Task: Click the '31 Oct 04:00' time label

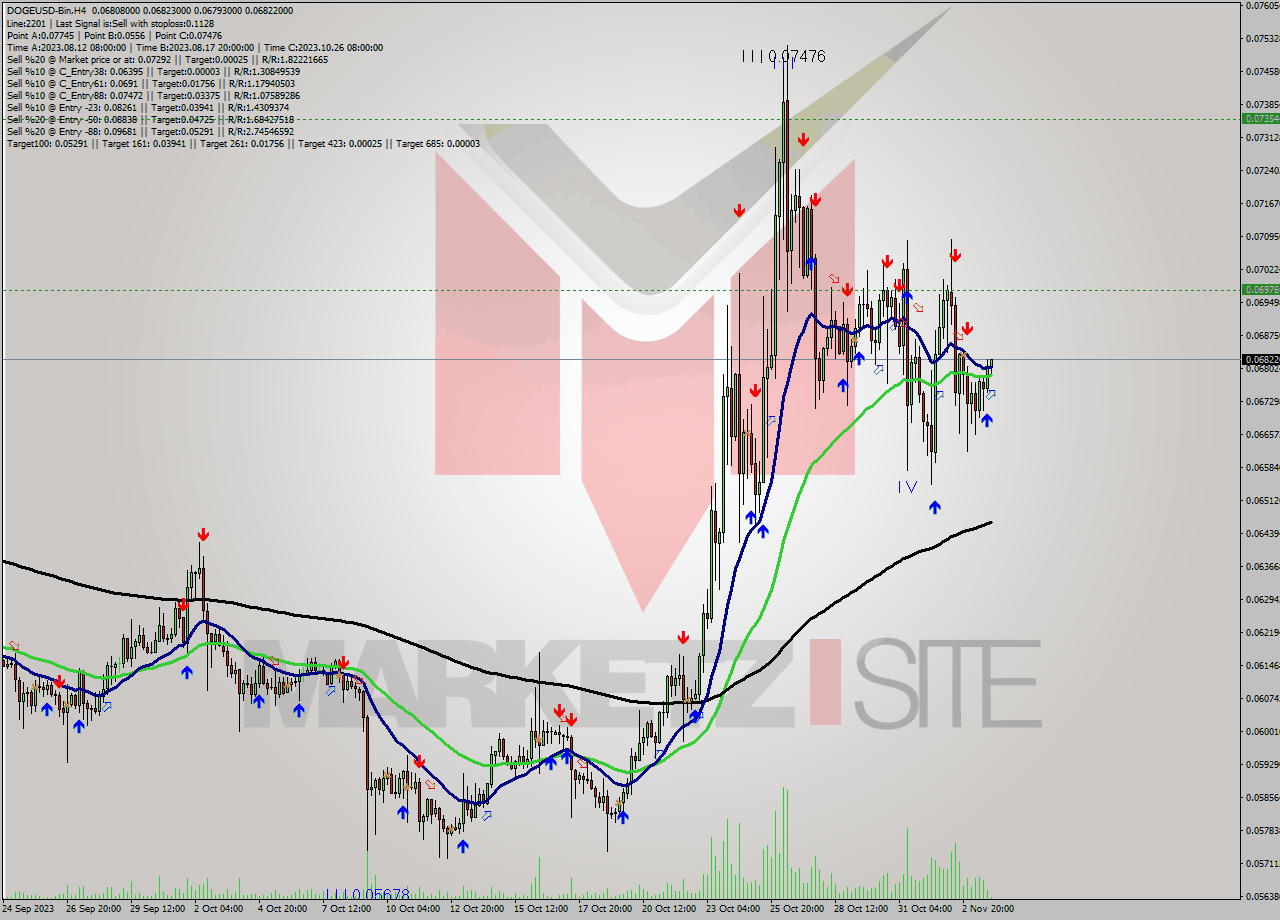Action: 924,909
